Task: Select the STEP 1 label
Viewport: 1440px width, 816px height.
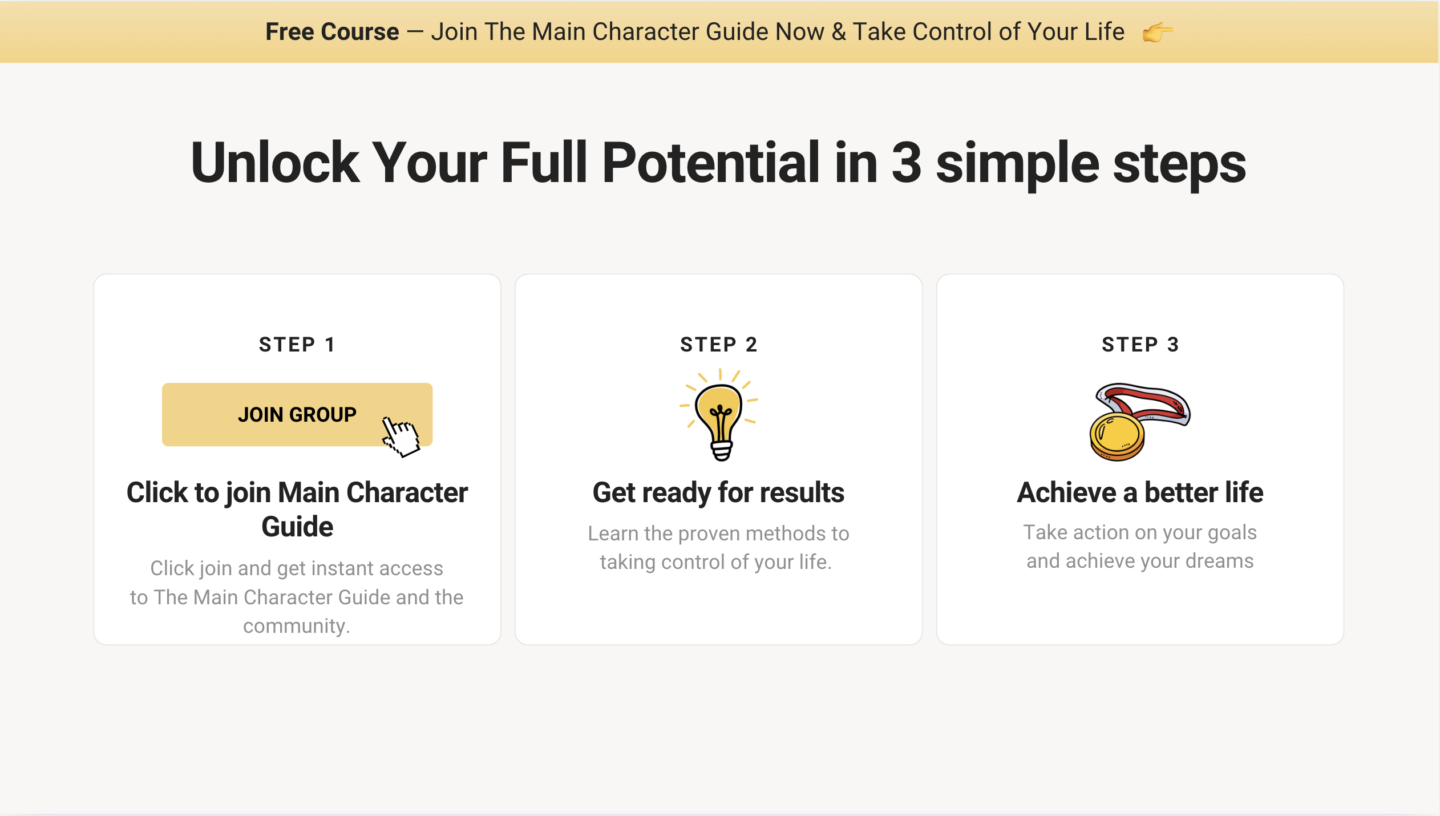Action: click(x=297, y=345)
